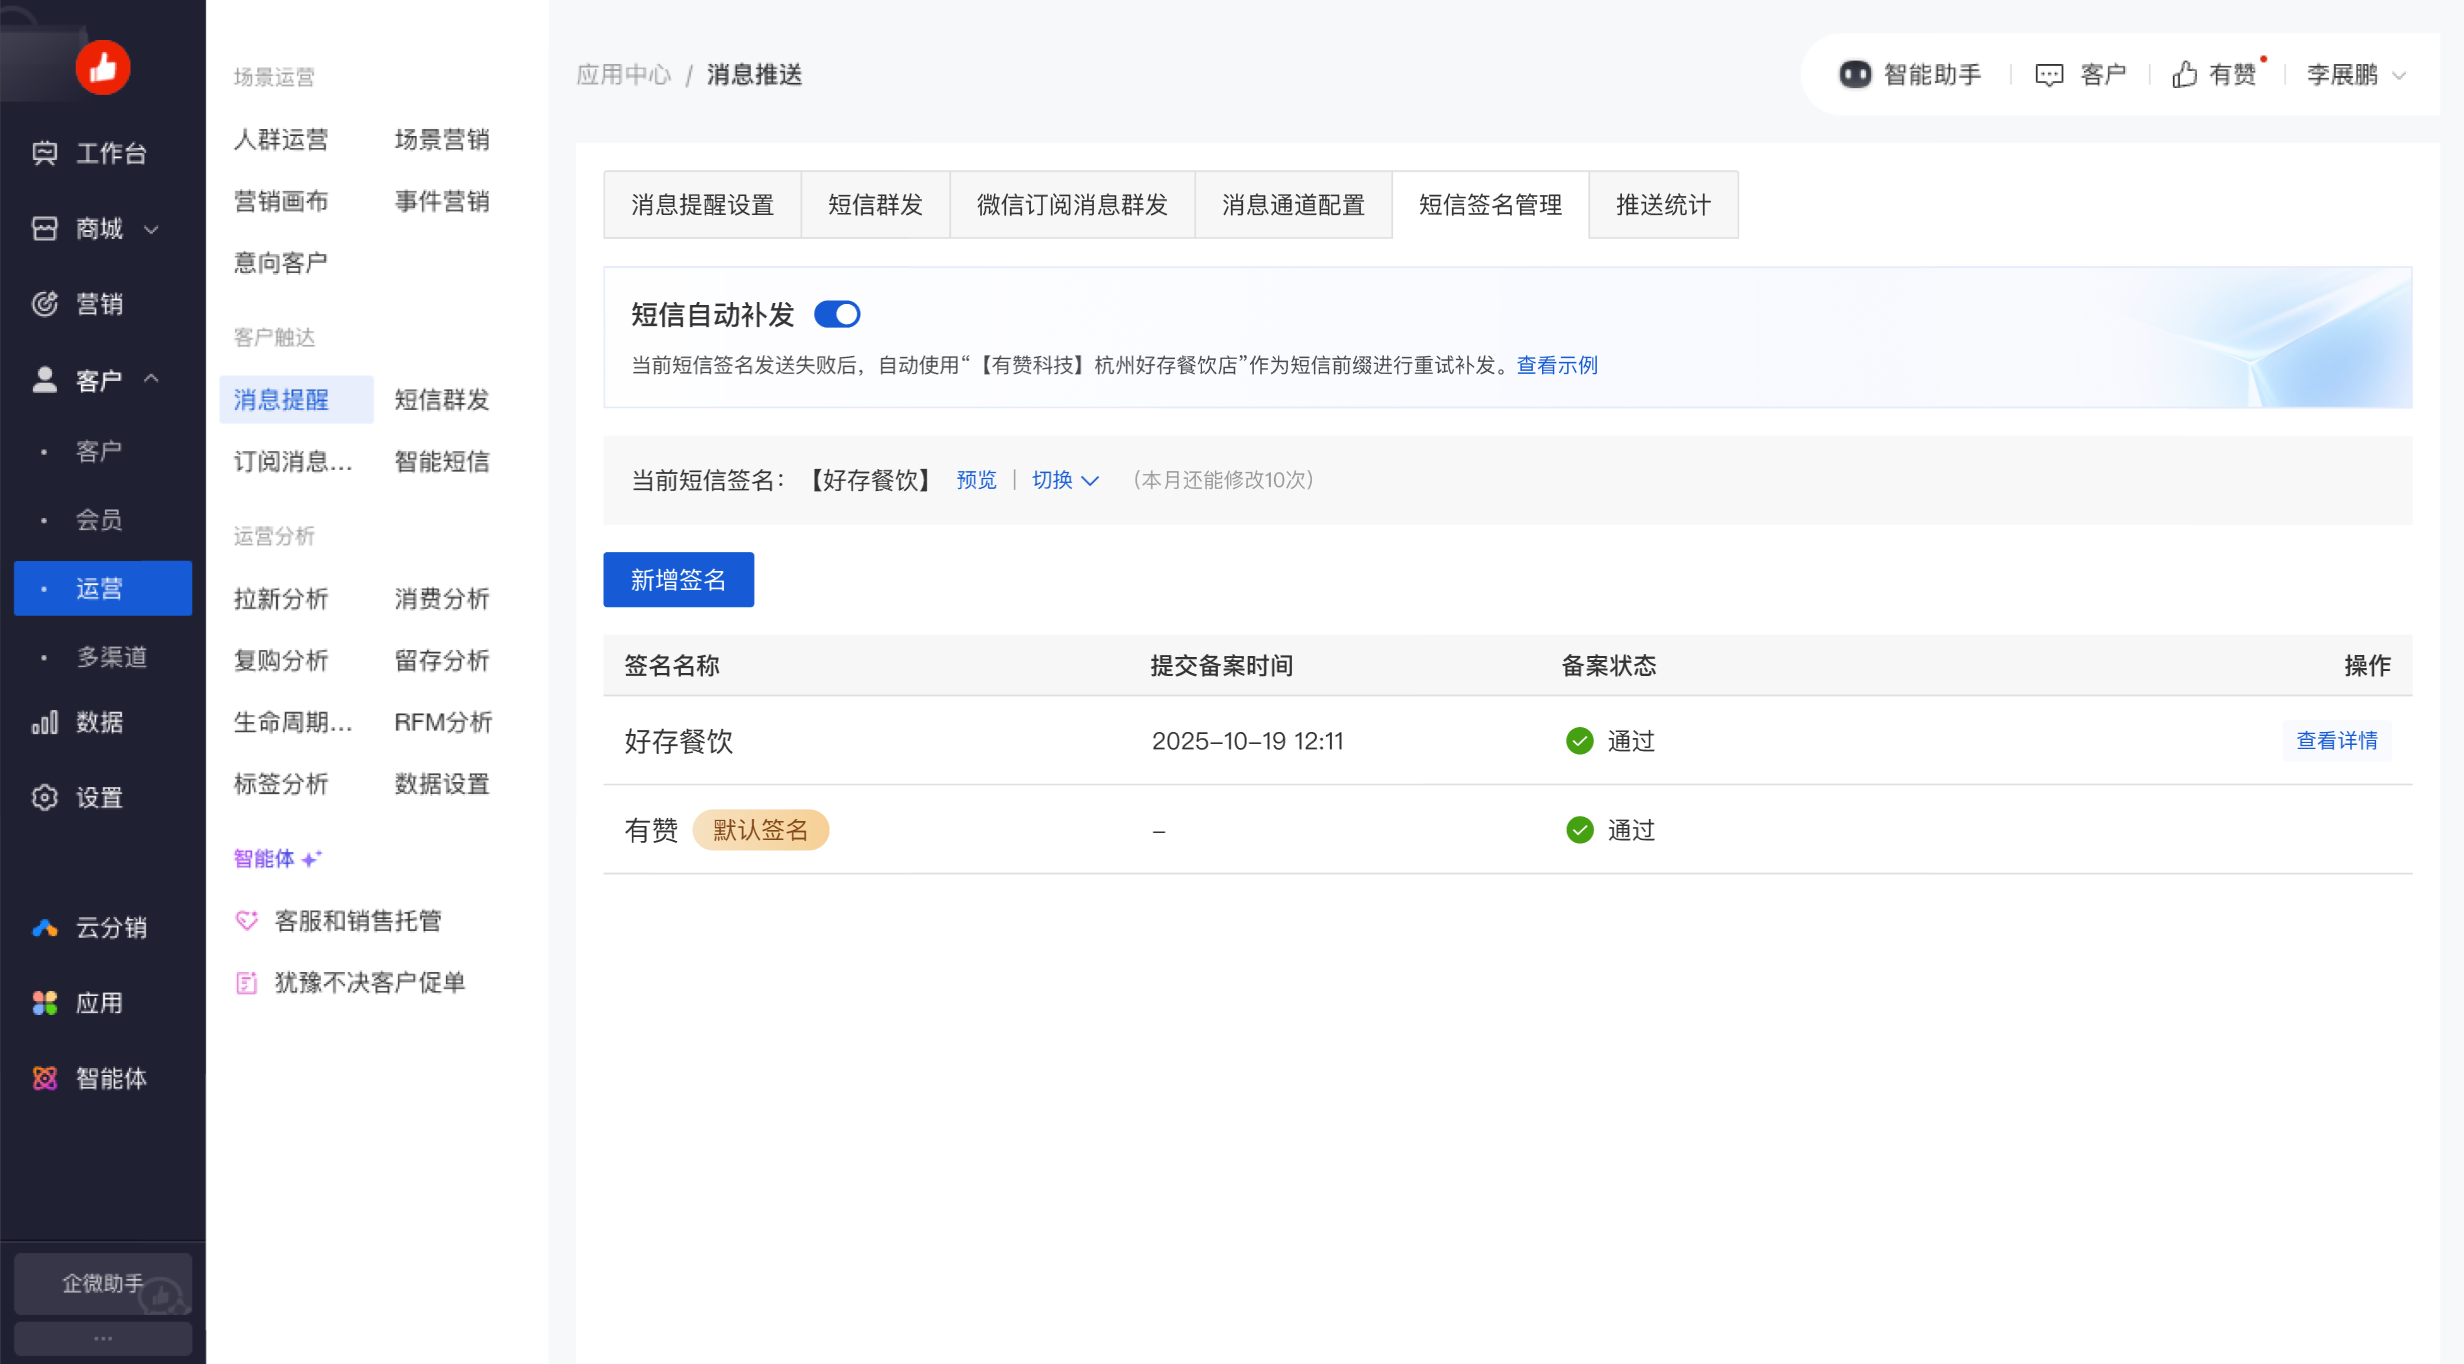Switch to the 推送统计 tab
This screenshot has width=2464, height=1364.
1662,205
